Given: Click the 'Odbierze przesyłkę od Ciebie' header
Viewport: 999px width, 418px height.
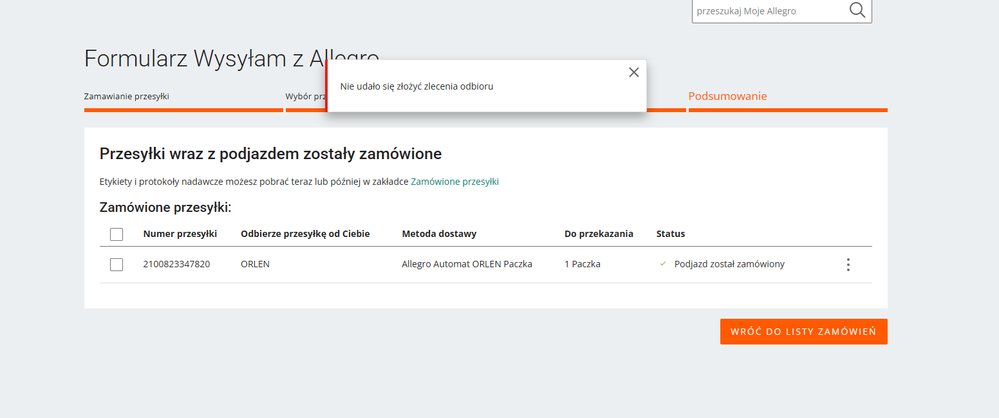Looking at the screenshot, I should click(x=305, y=234).
